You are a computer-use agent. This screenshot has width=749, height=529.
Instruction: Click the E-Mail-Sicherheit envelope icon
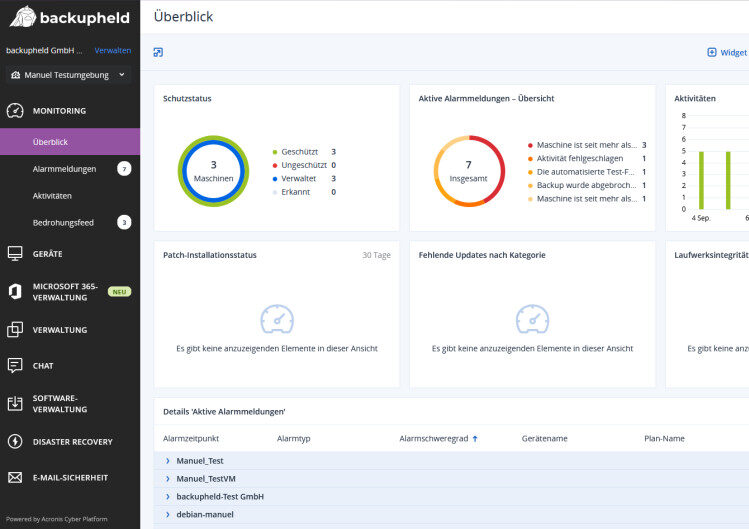click(15, 478)
